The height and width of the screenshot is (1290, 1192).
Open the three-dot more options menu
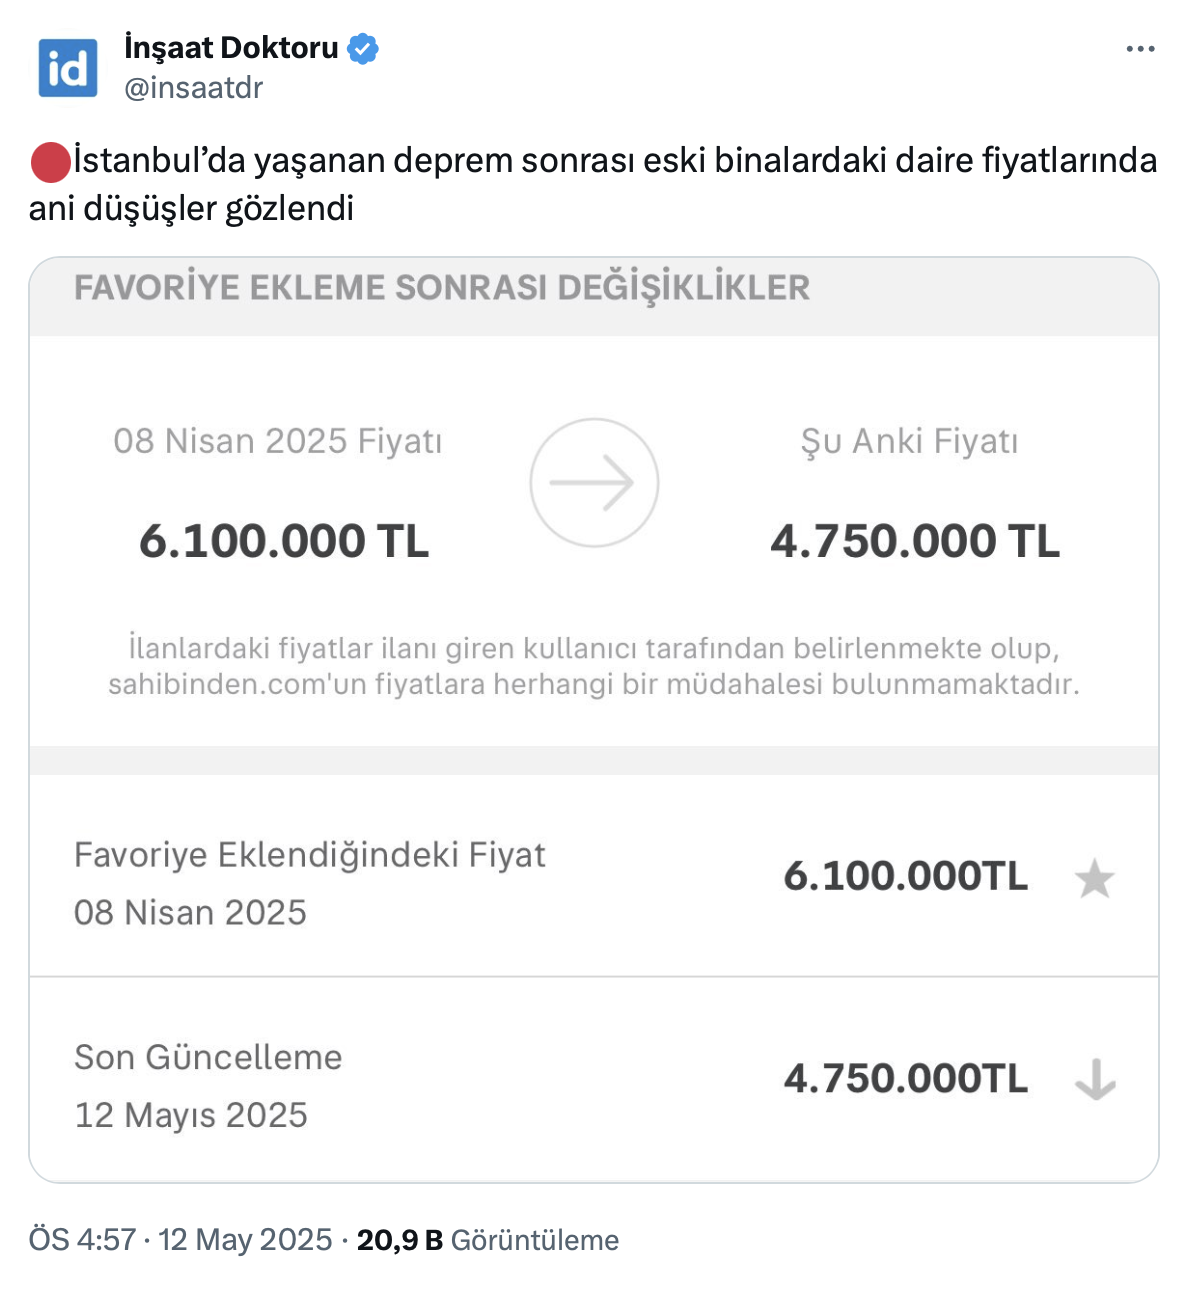[1140, 49]
